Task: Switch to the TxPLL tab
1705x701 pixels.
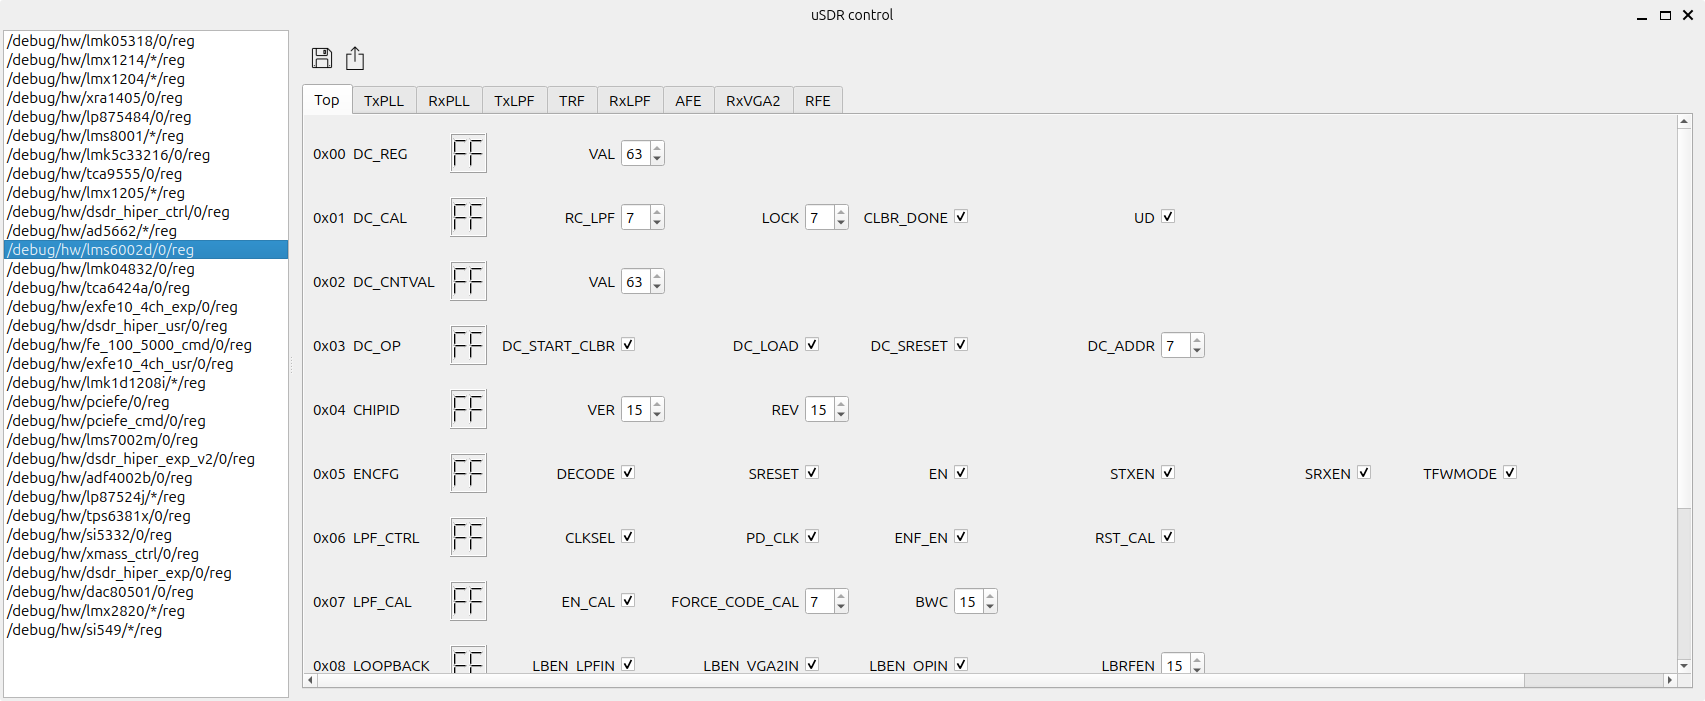Action: click(384, 101)
